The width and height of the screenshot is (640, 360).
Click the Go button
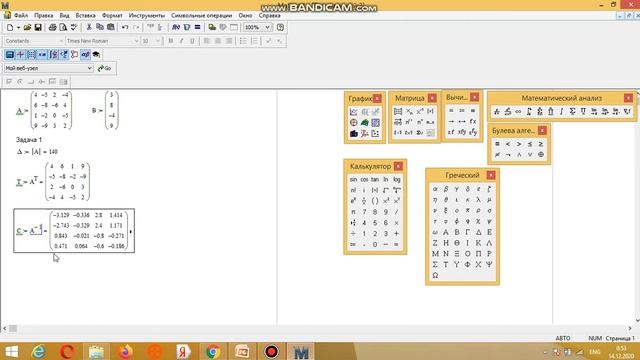(104, 68)
